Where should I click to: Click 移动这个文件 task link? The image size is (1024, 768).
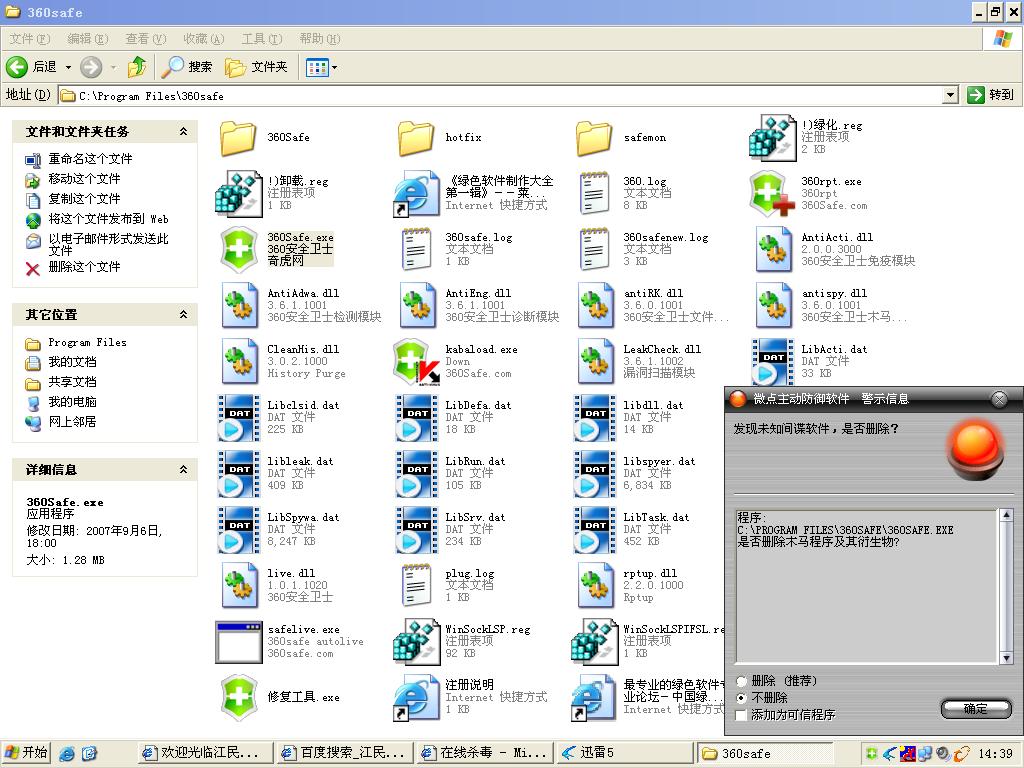click(x=84, y=179)
